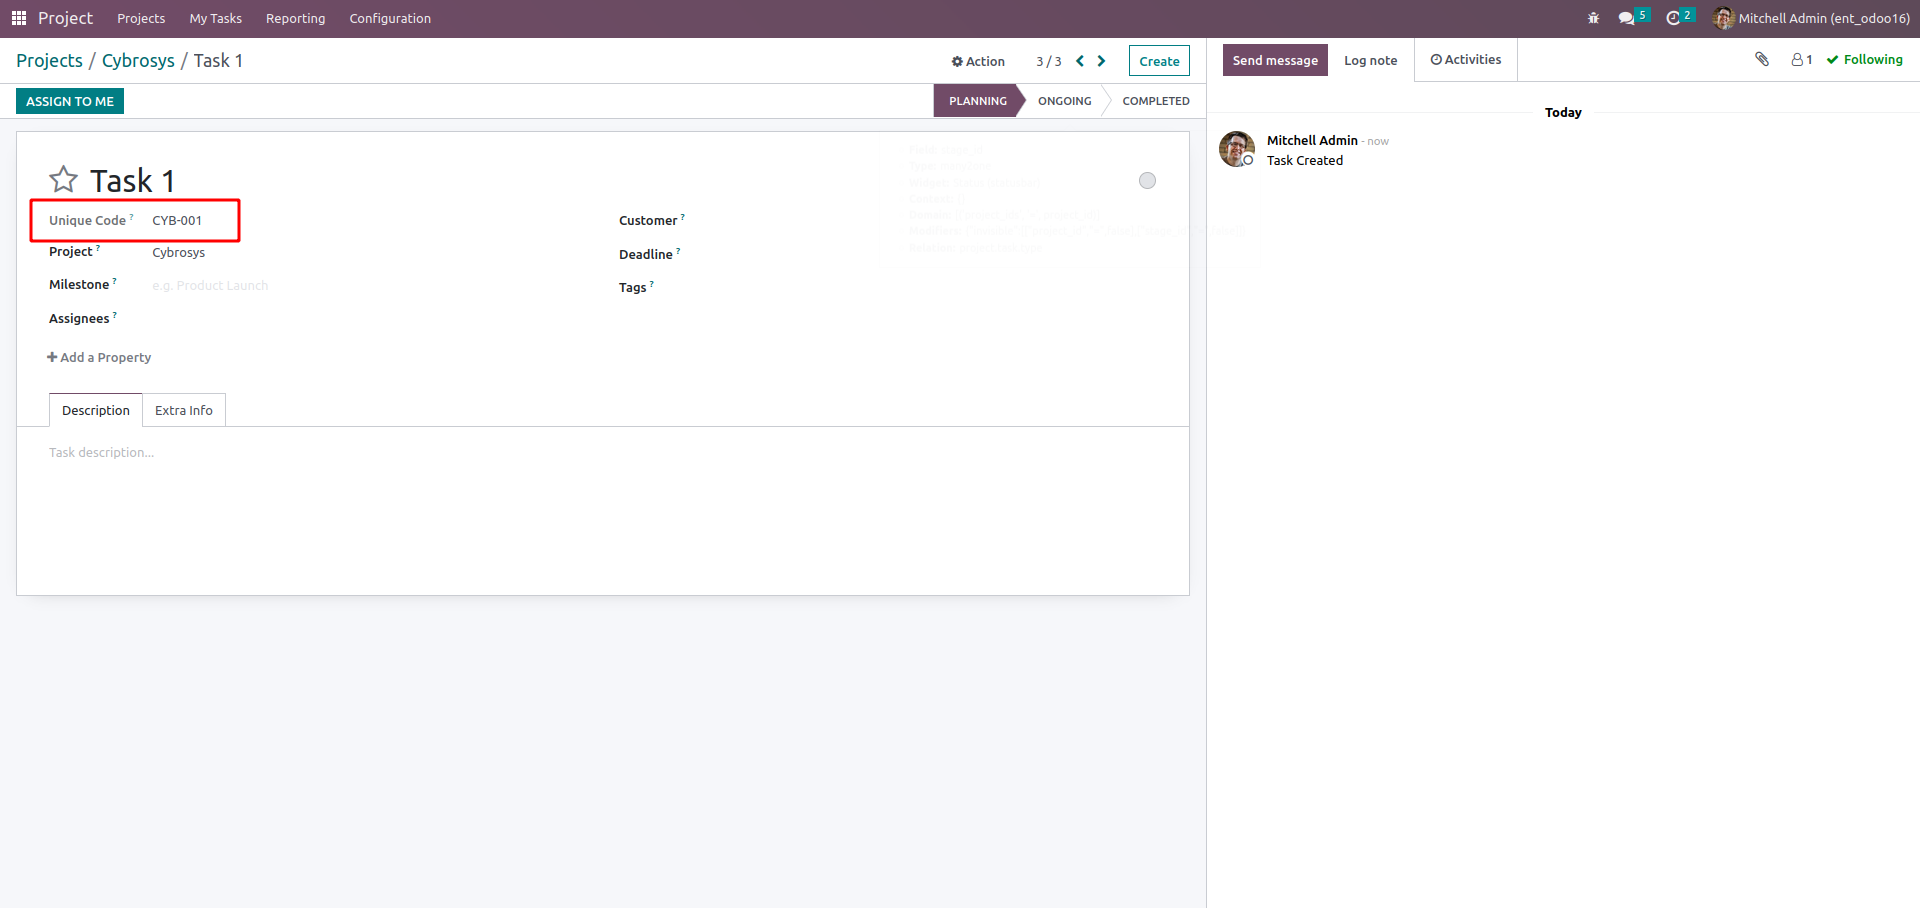Open the Activities button
1920x908 pixels.
click(1466, 60)
